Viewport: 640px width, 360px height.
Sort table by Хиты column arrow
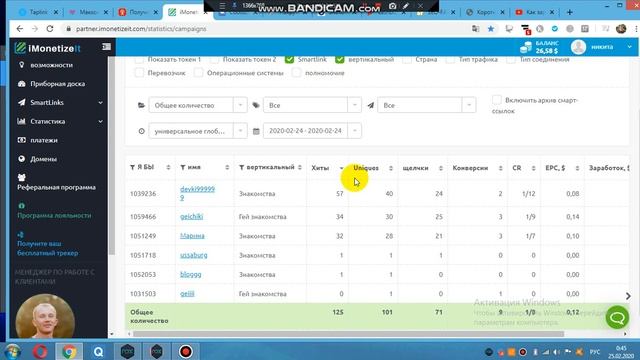341,168
